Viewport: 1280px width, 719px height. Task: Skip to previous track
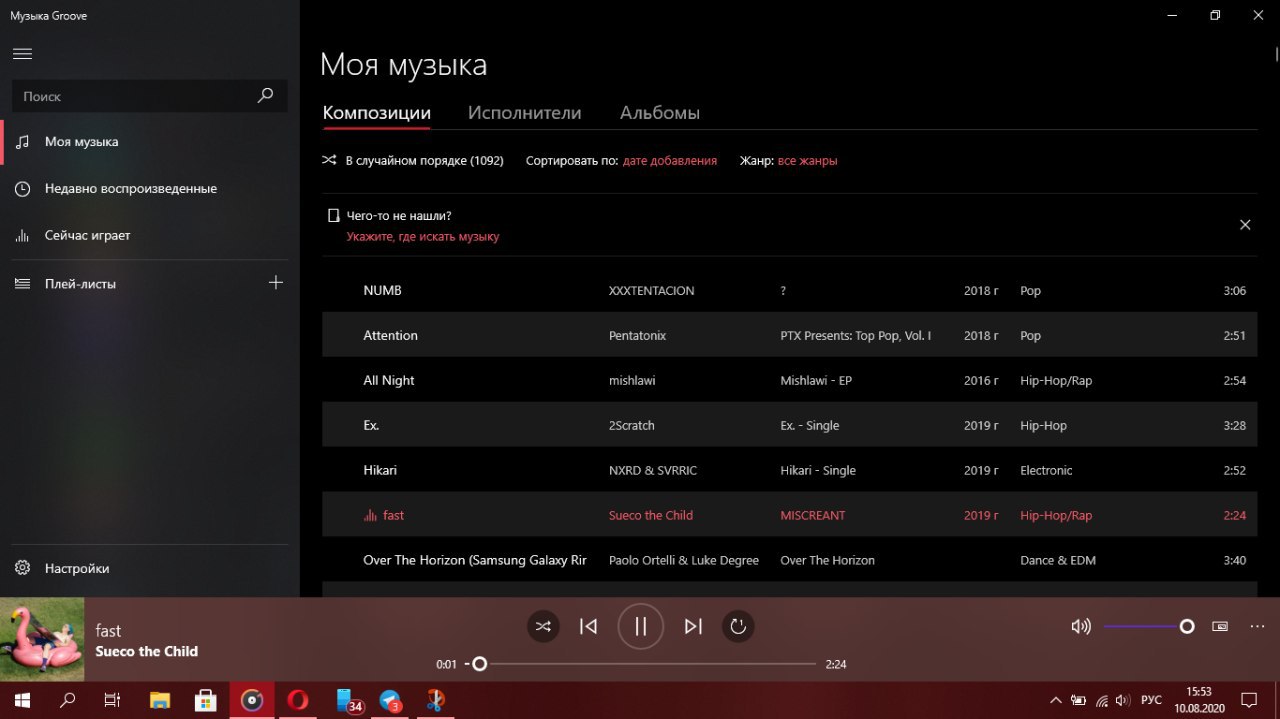[x=589, y=627]
